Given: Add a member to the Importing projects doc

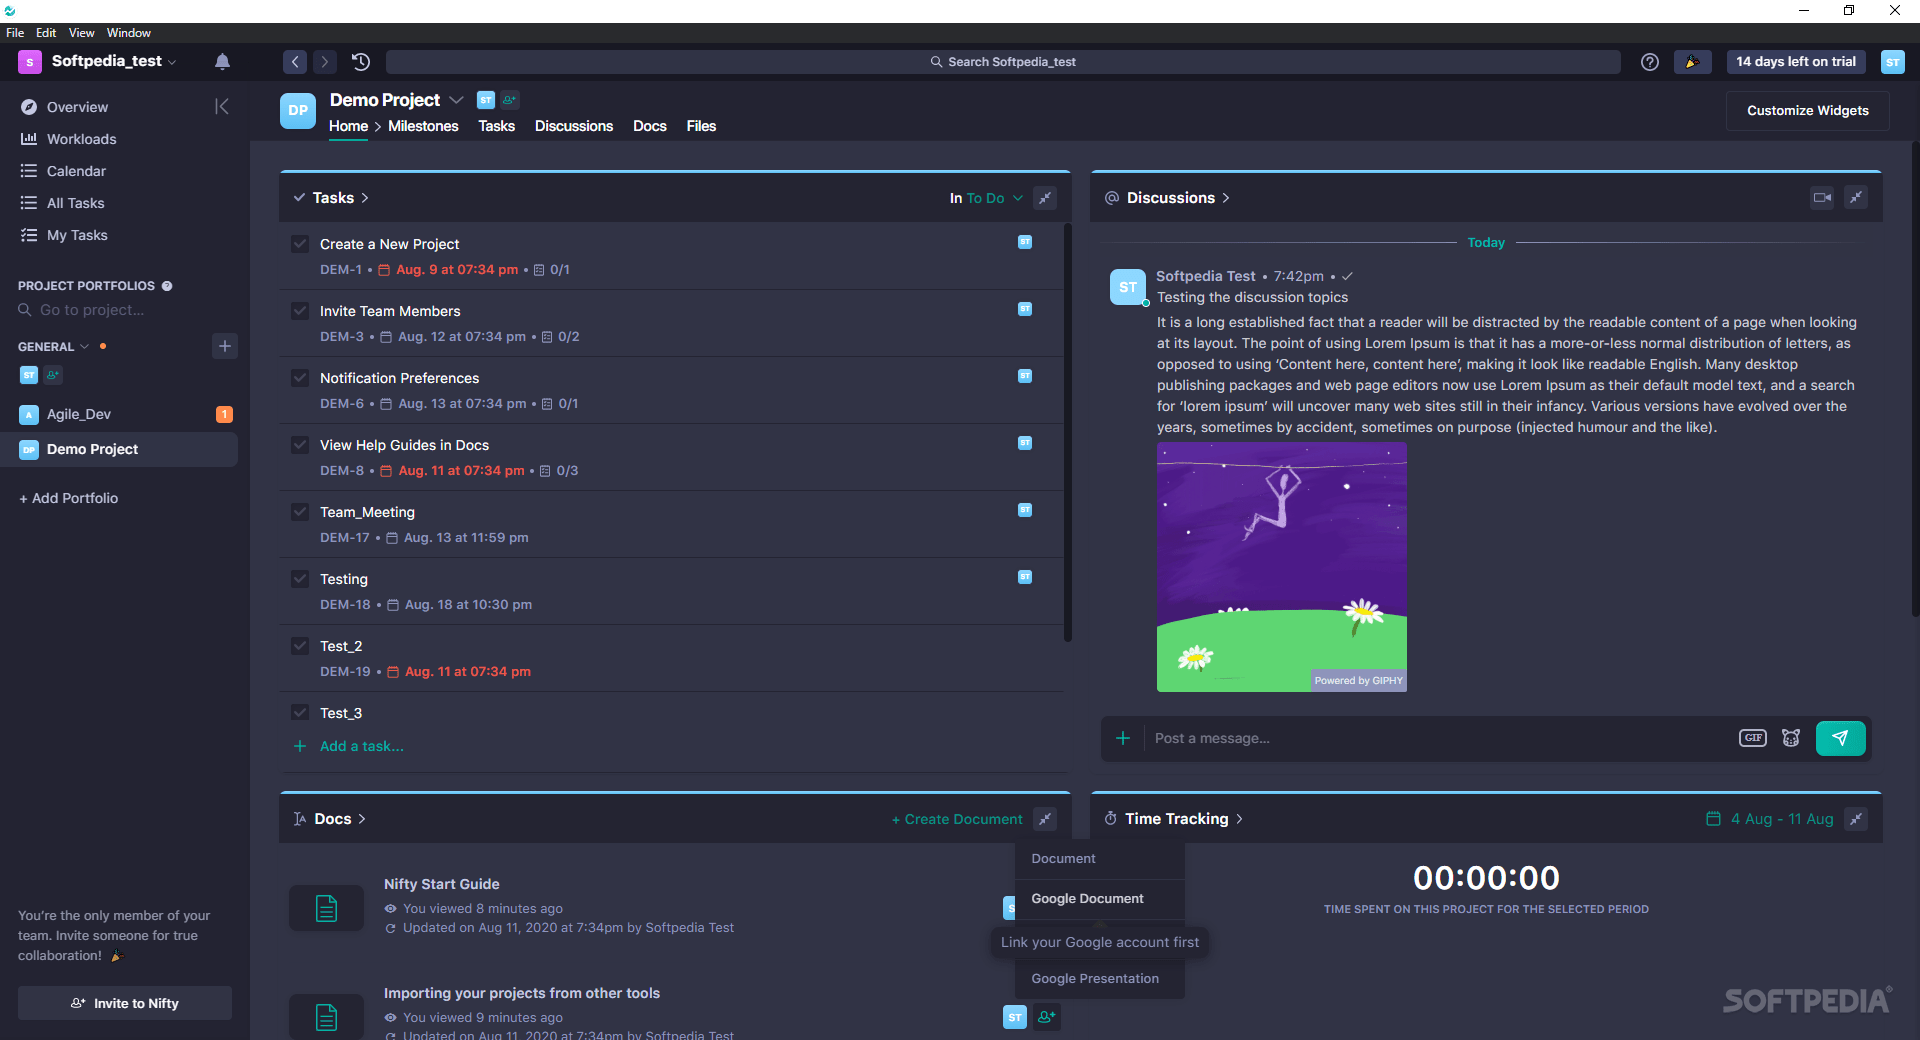Looking at the screenshot, I should [1047, 1017].
